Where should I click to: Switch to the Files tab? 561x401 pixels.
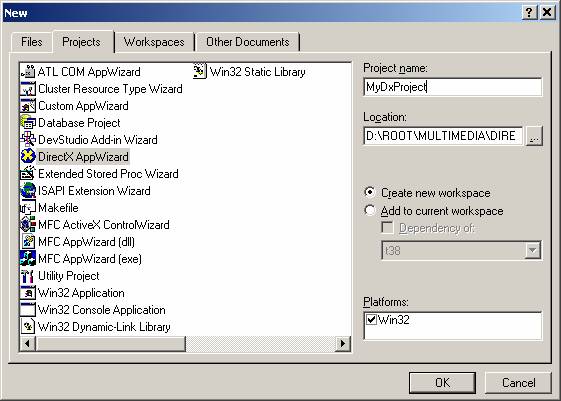(x=32, y=42)
